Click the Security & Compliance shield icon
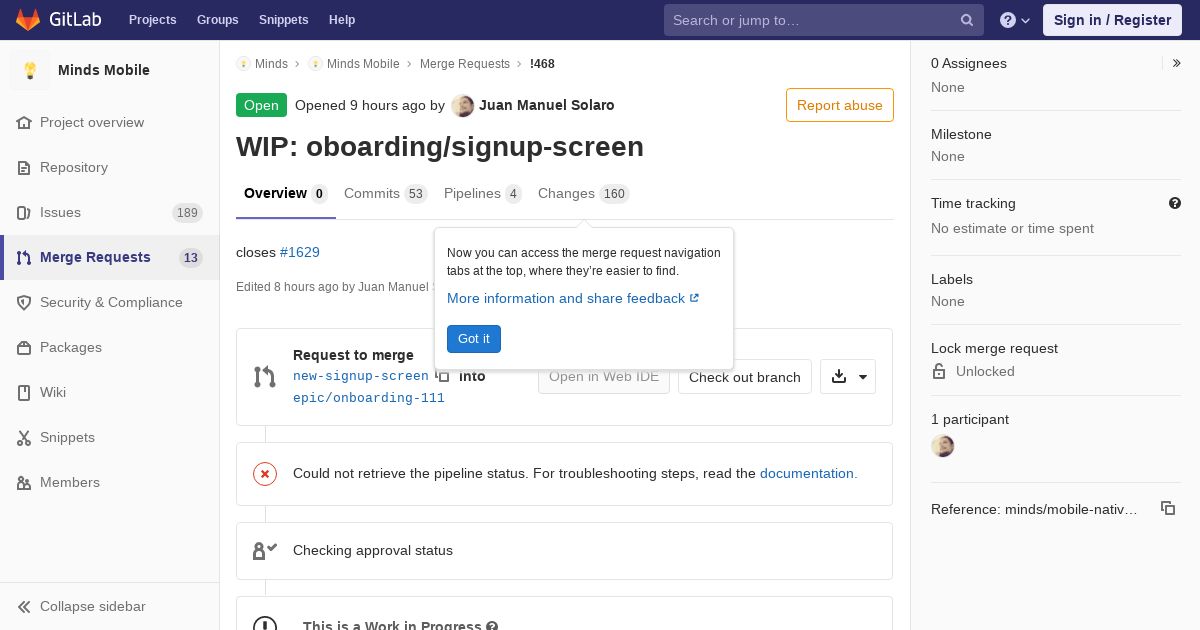Viewport: 1200px width, 630px height. (x=24, y=303)
